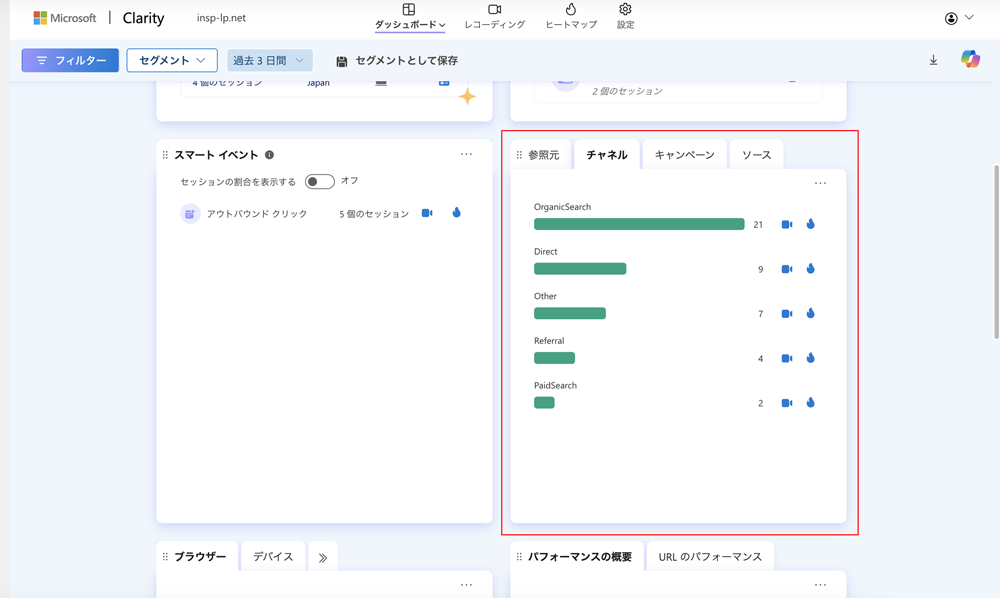Click the download icon in filter bar
This screenshot has width=1000, height=598.
[x=933, y=60]
